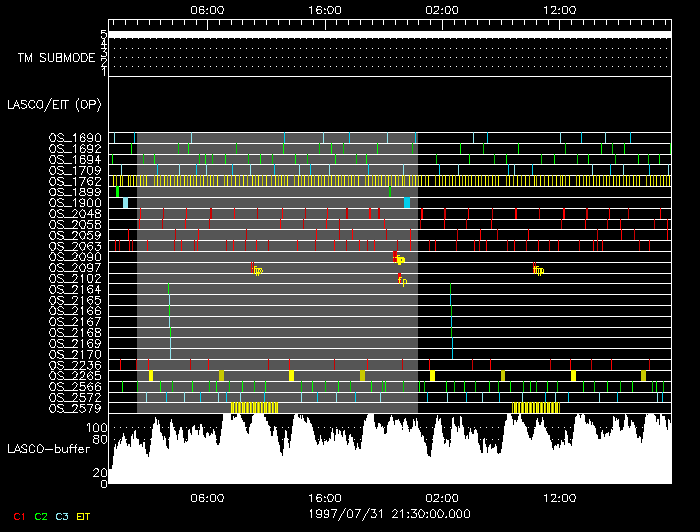Click the 'fp' marker on OS_2102 row
This screenshot has width=700, height=532.
402,280
